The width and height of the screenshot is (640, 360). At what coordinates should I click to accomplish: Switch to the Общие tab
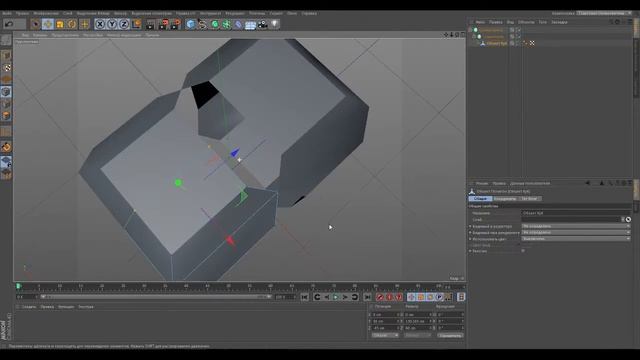click(x=480, y=199)
